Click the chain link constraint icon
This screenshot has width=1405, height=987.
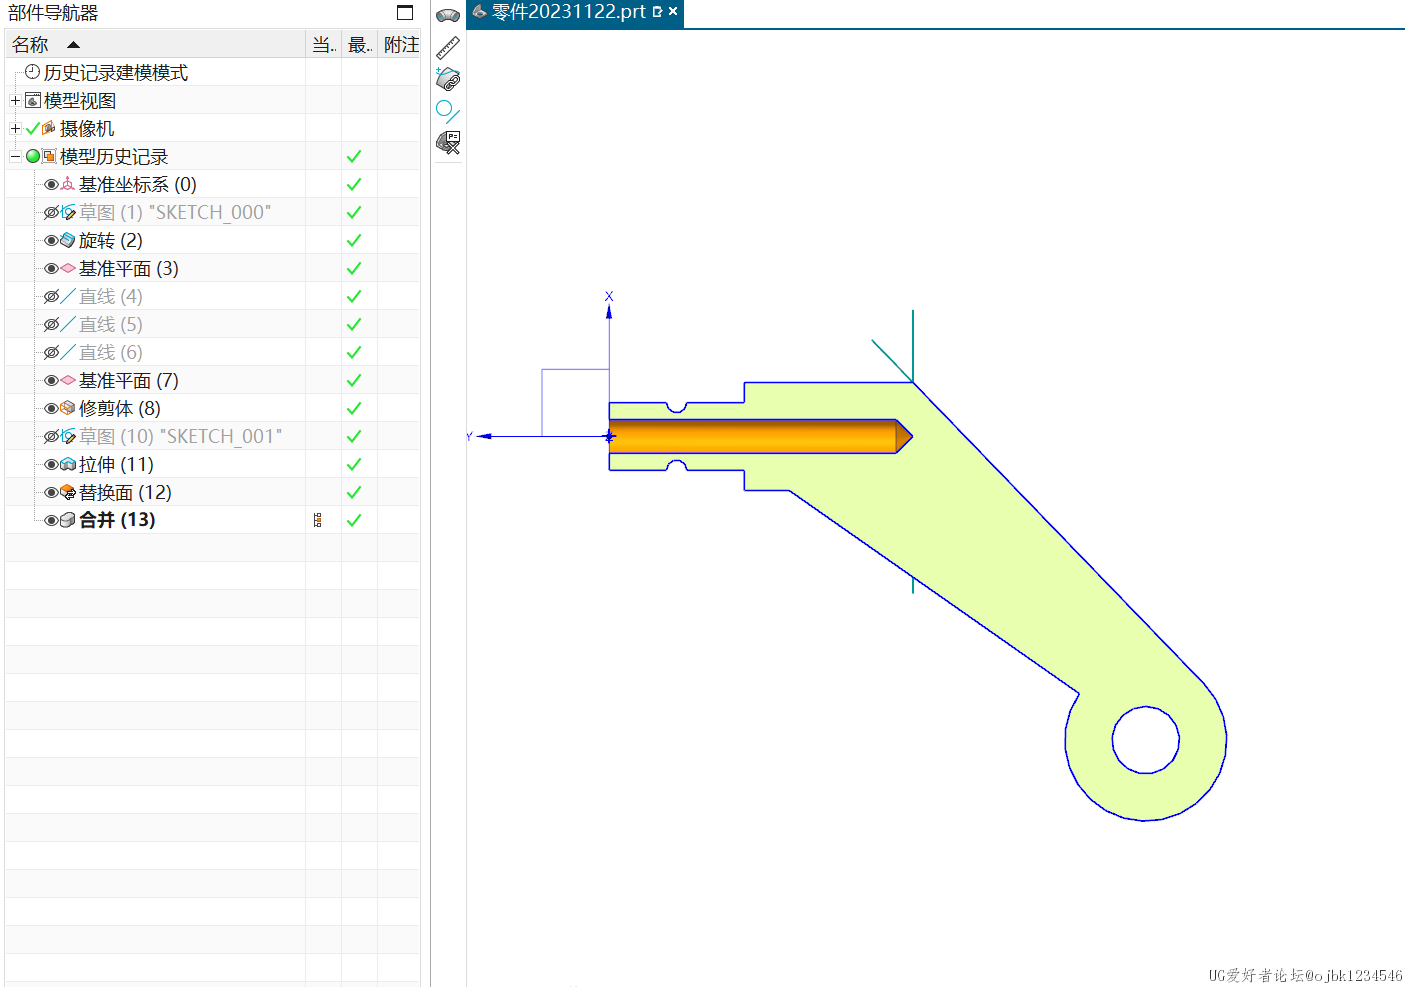click(448, 79)
